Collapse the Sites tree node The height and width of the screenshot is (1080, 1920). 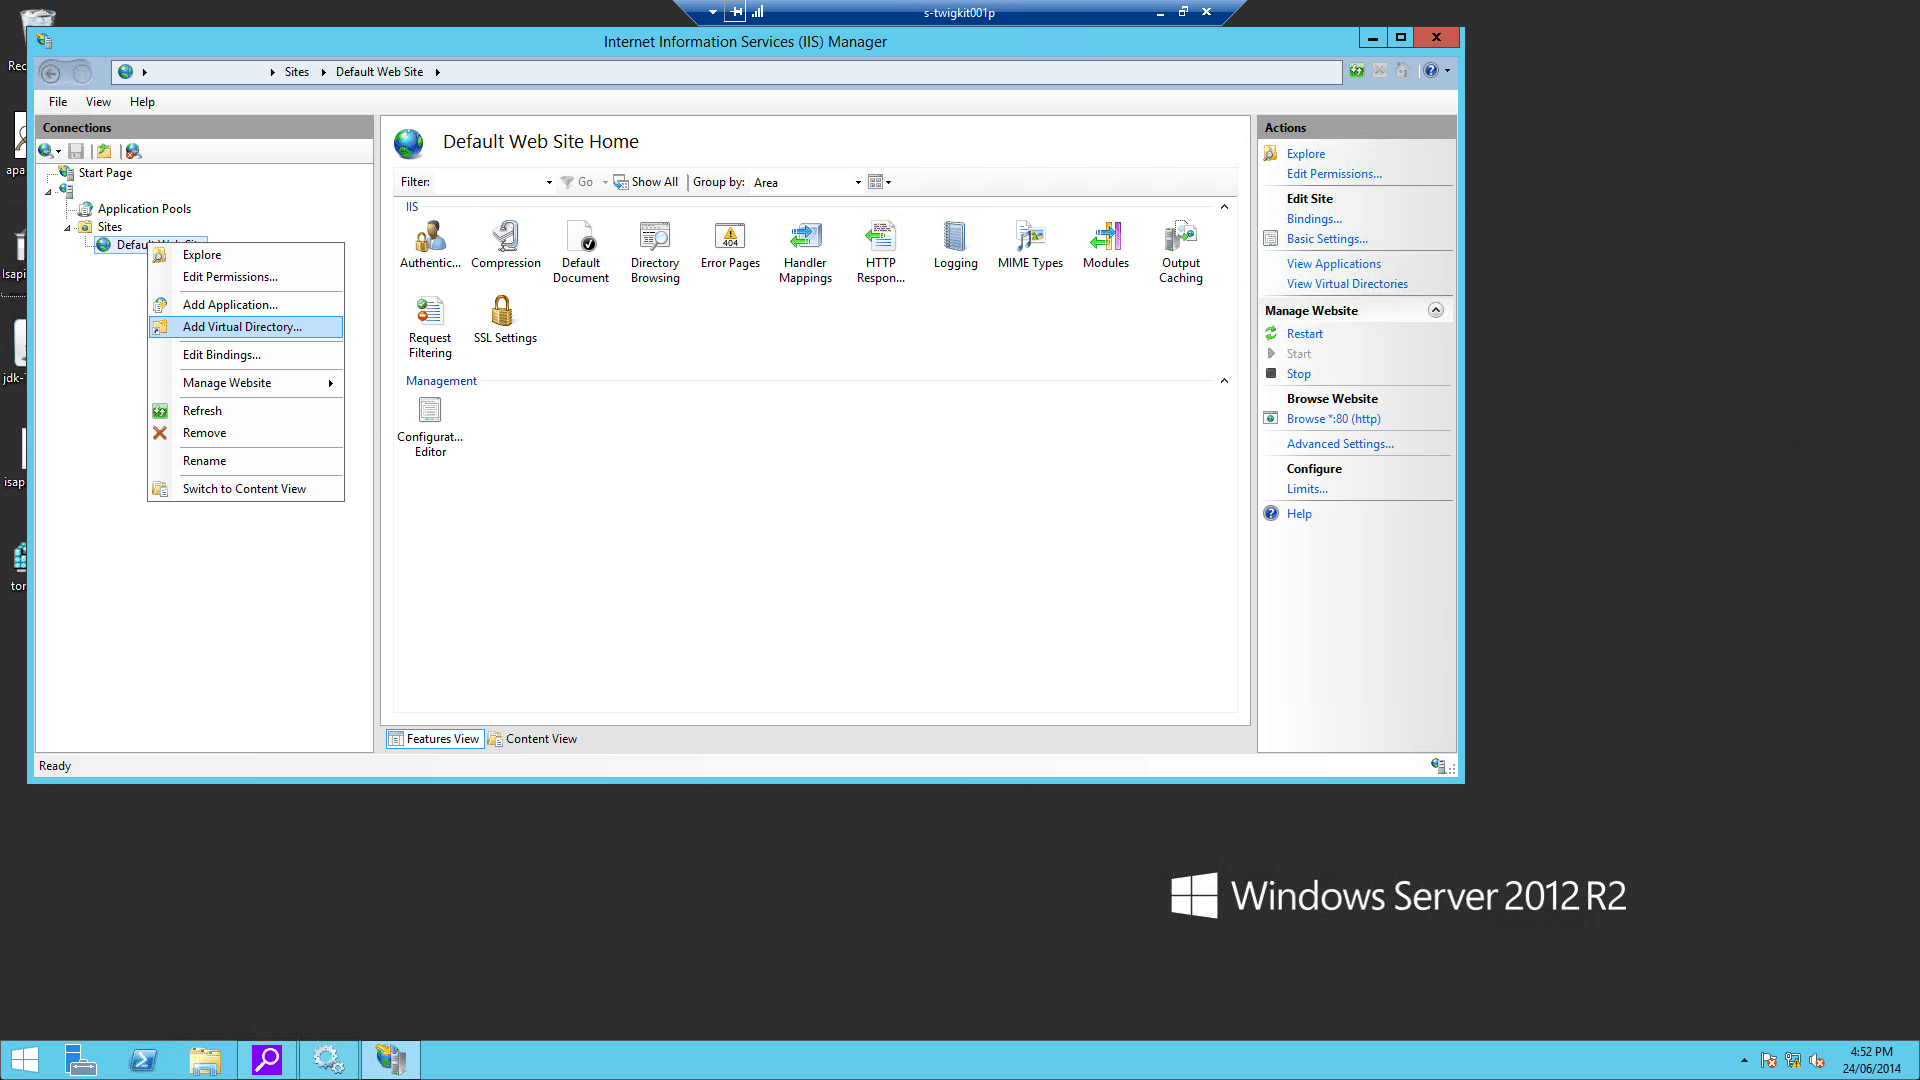68,228
